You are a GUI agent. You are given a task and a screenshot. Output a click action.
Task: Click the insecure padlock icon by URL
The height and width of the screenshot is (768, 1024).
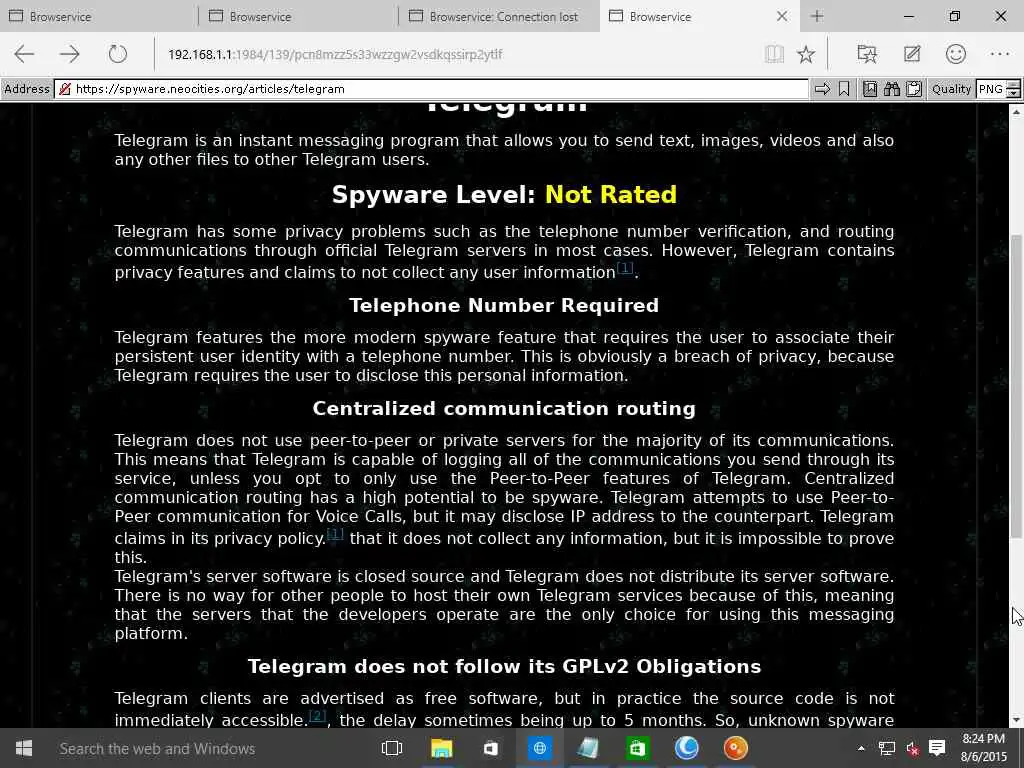coord(65,89)
